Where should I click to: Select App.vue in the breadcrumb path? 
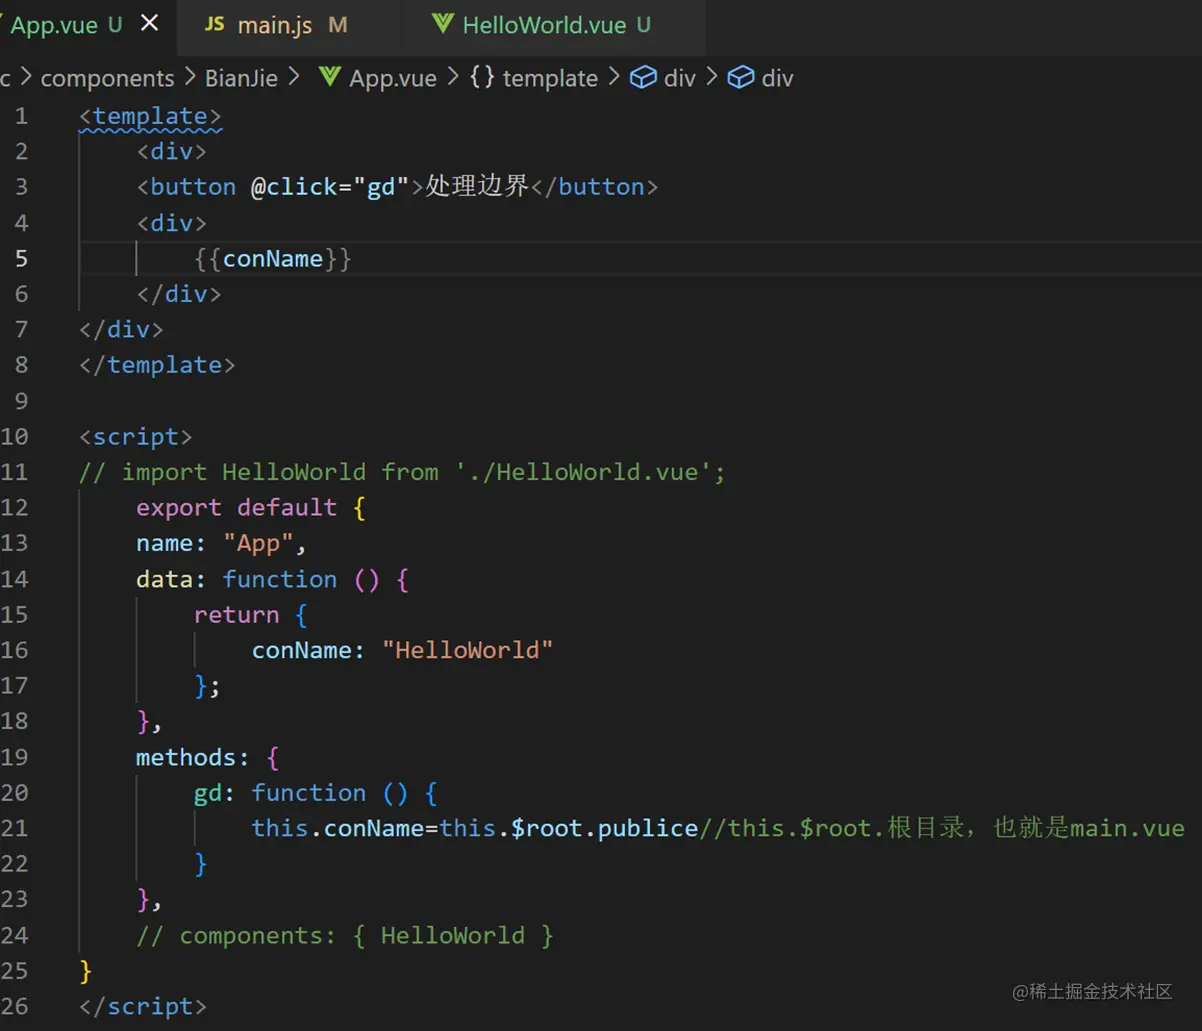[x=393, y=78]
